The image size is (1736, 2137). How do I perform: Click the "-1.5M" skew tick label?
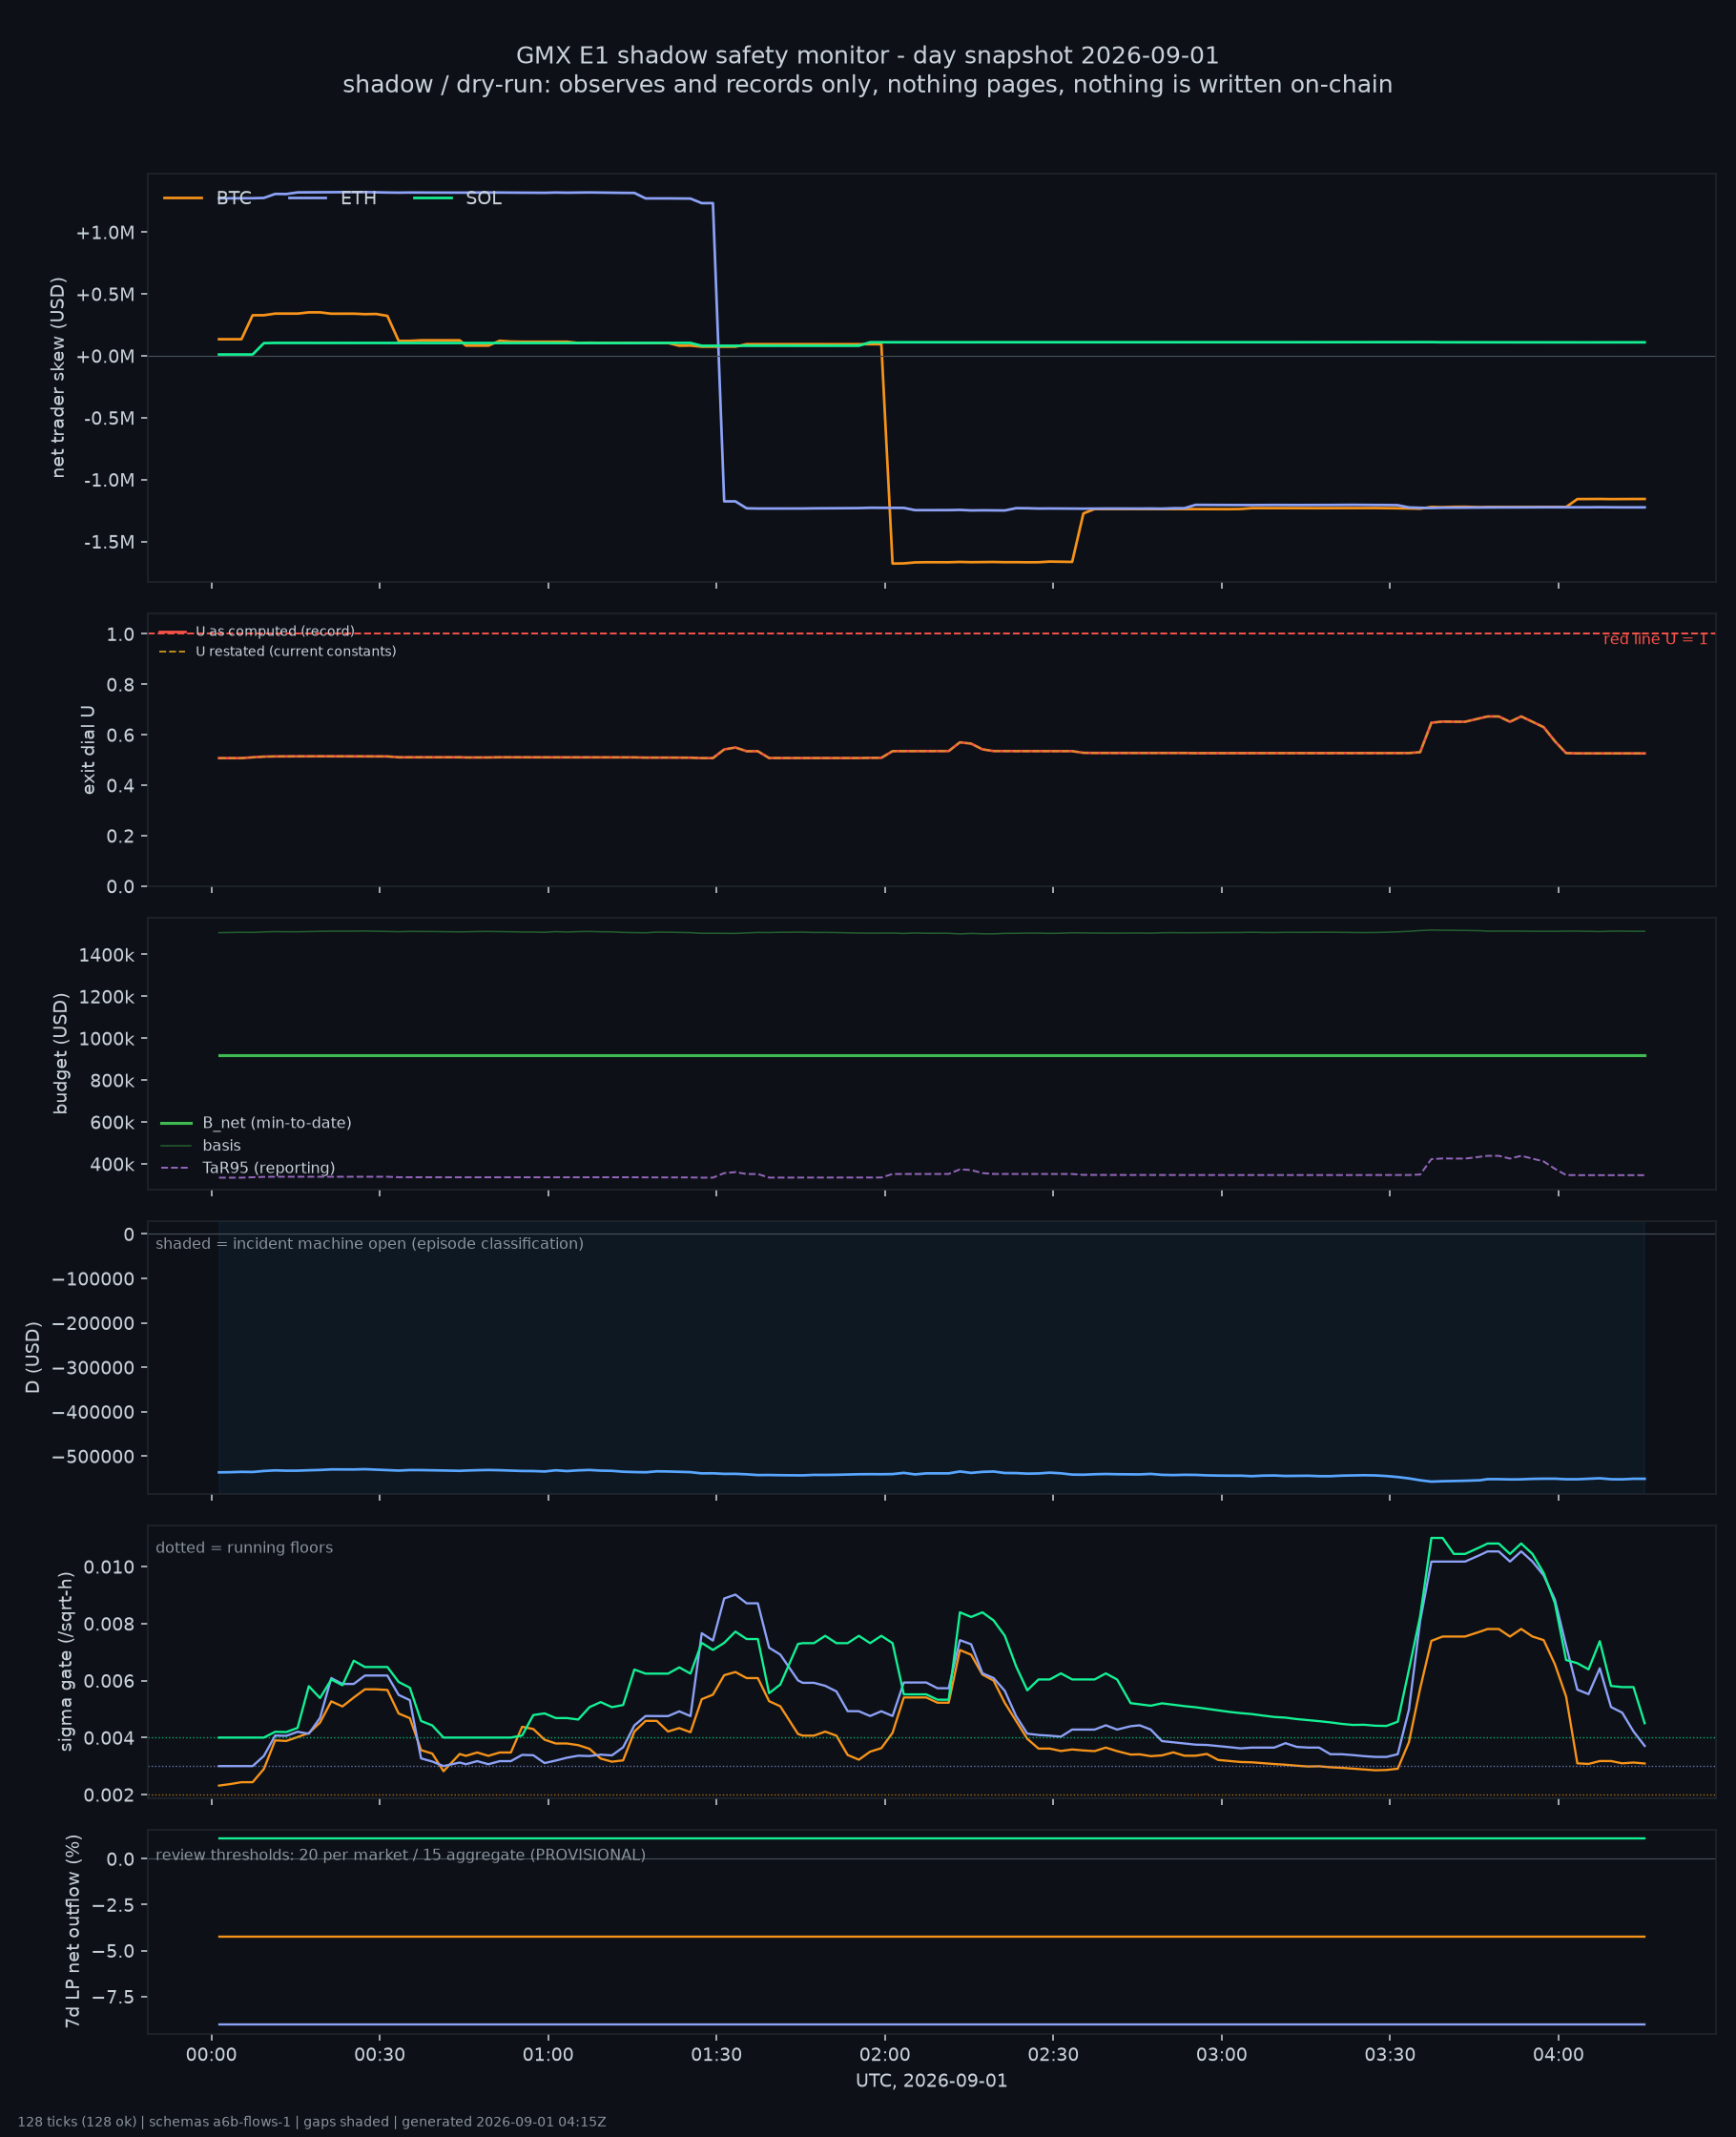[108, 543]
